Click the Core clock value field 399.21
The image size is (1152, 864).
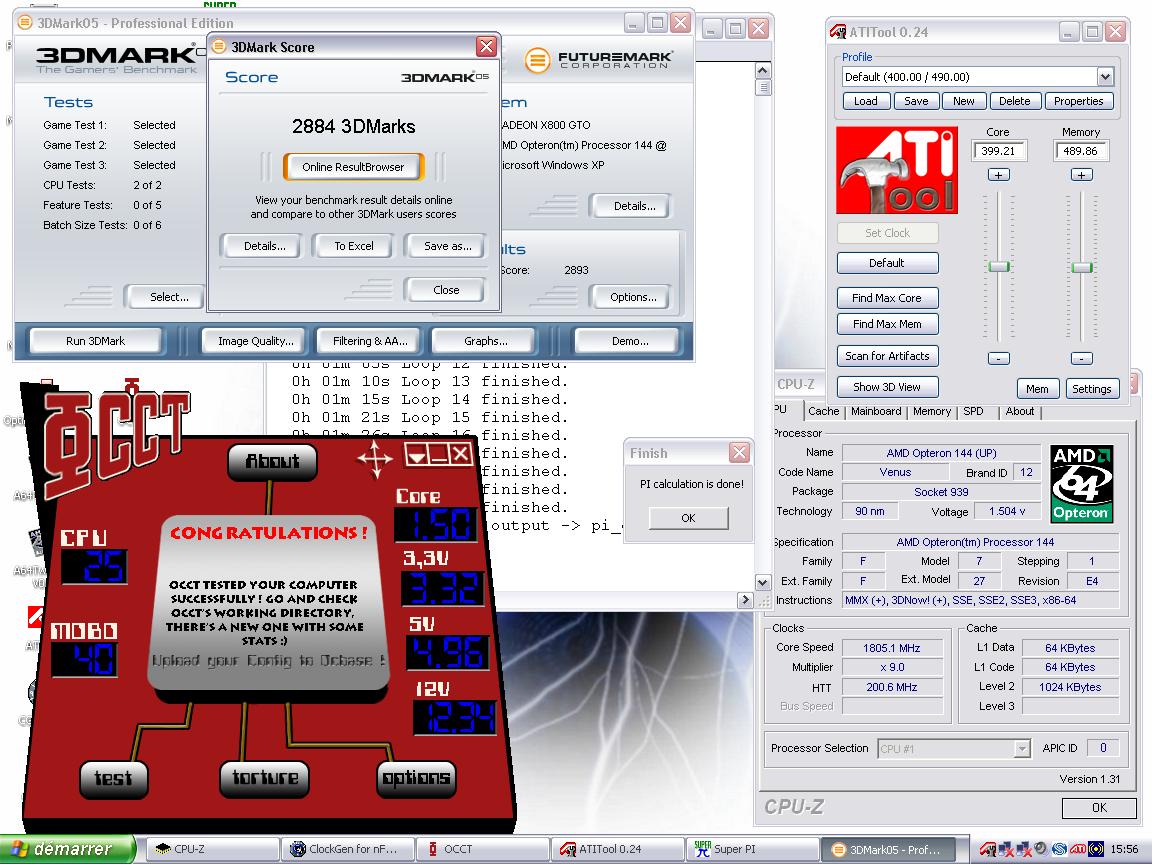click(998, 151)
